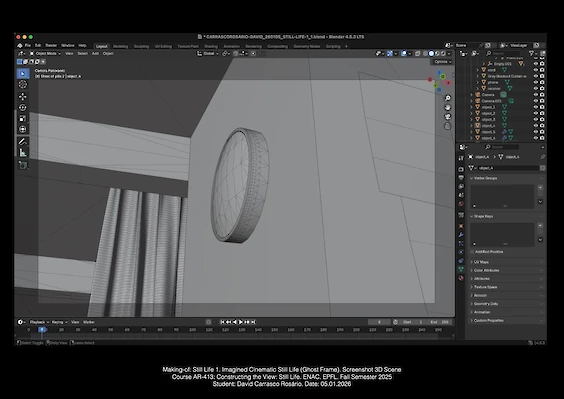
Task: Switch to the Modeling workspace tab
Action: [120, 46]
